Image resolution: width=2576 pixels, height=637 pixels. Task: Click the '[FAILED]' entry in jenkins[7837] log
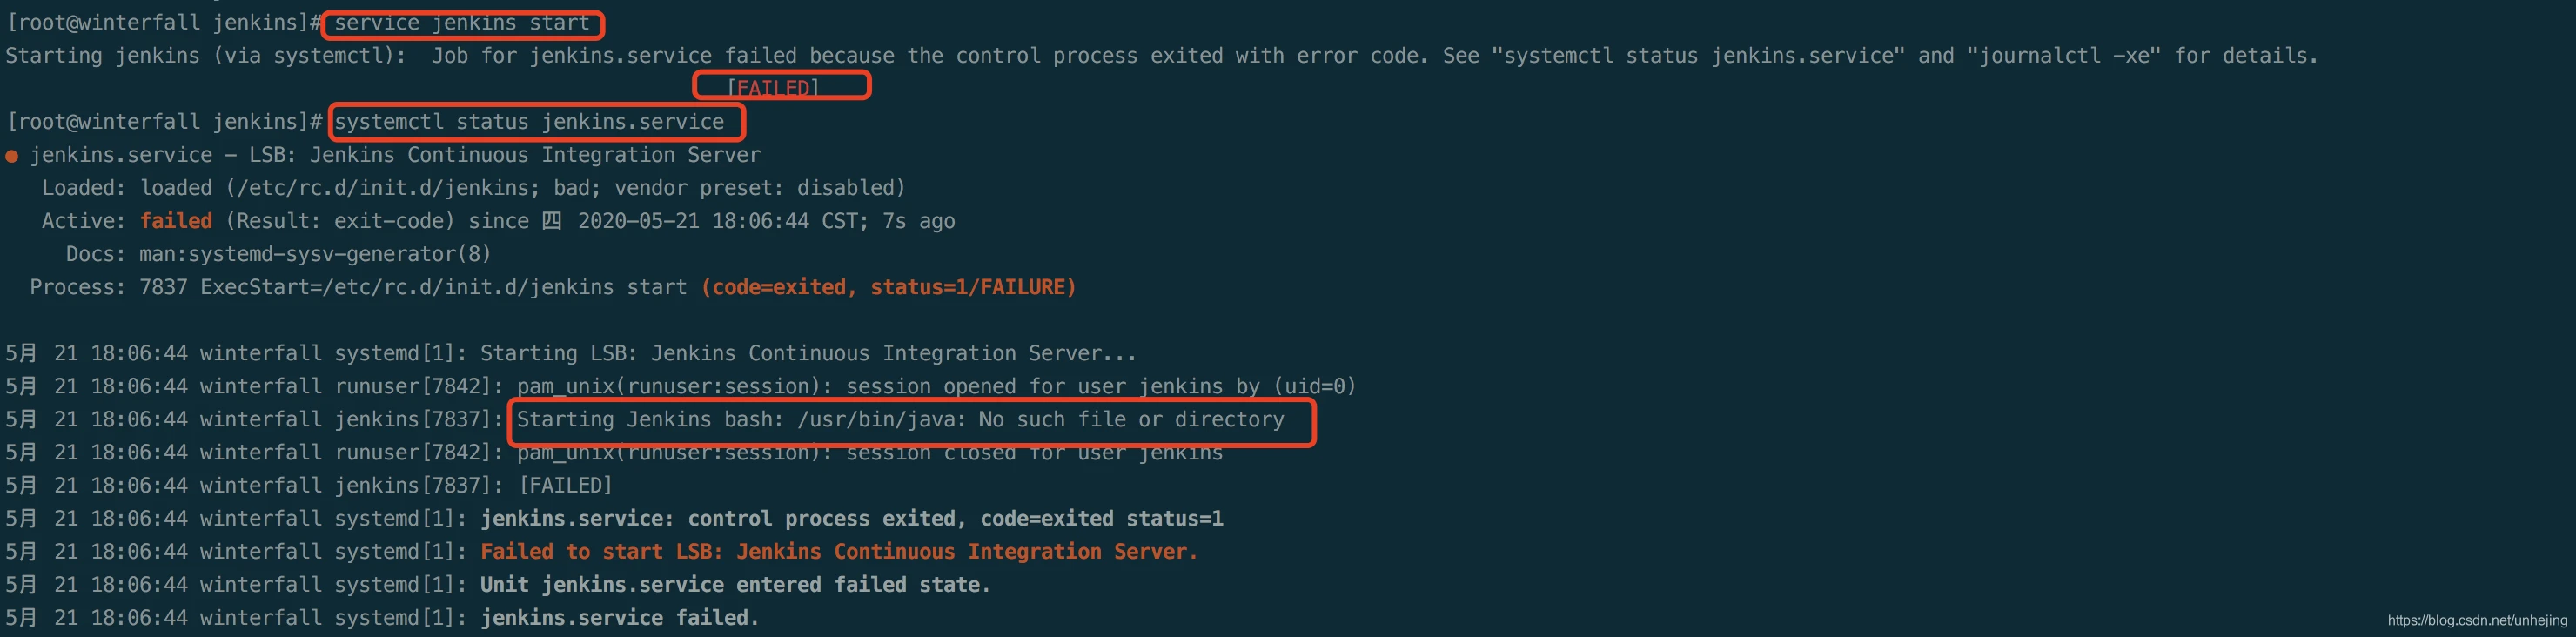[566, 486]
